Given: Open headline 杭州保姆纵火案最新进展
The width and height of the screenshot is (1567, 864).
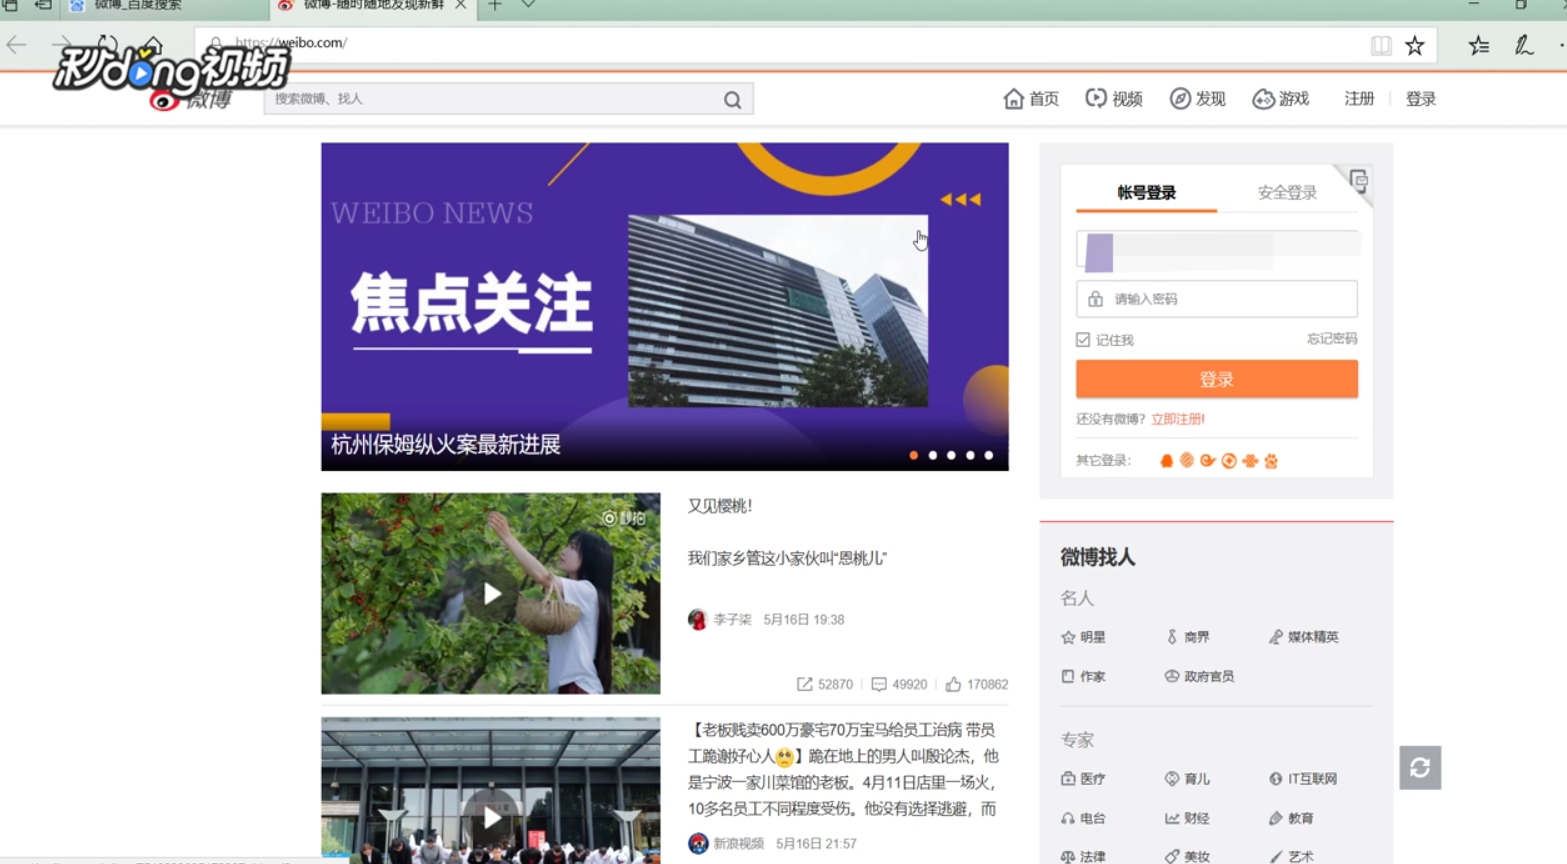Looking at the screenshot, I should point(446,445).
